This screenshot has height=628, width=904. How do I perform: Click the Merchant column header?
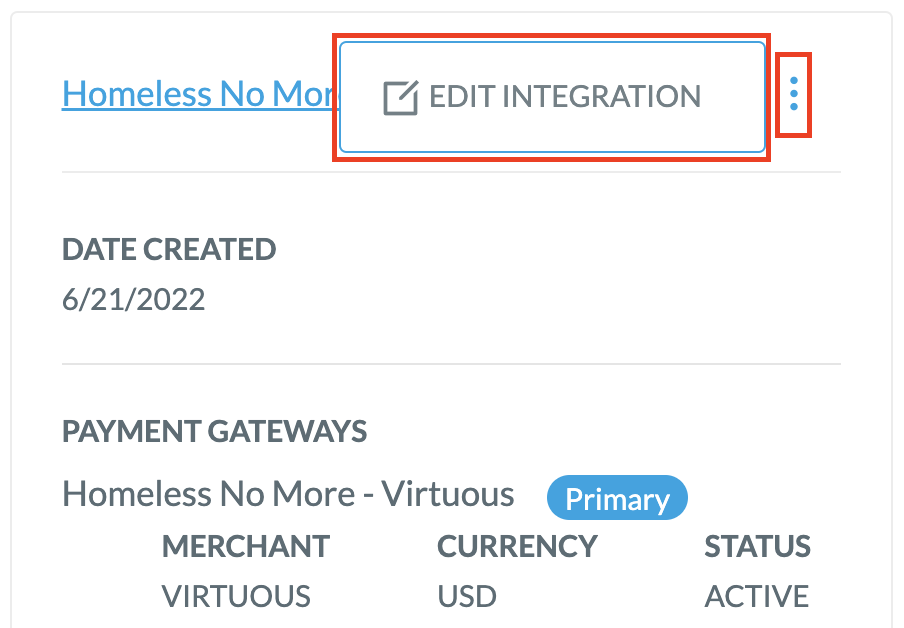click(246, 546)
